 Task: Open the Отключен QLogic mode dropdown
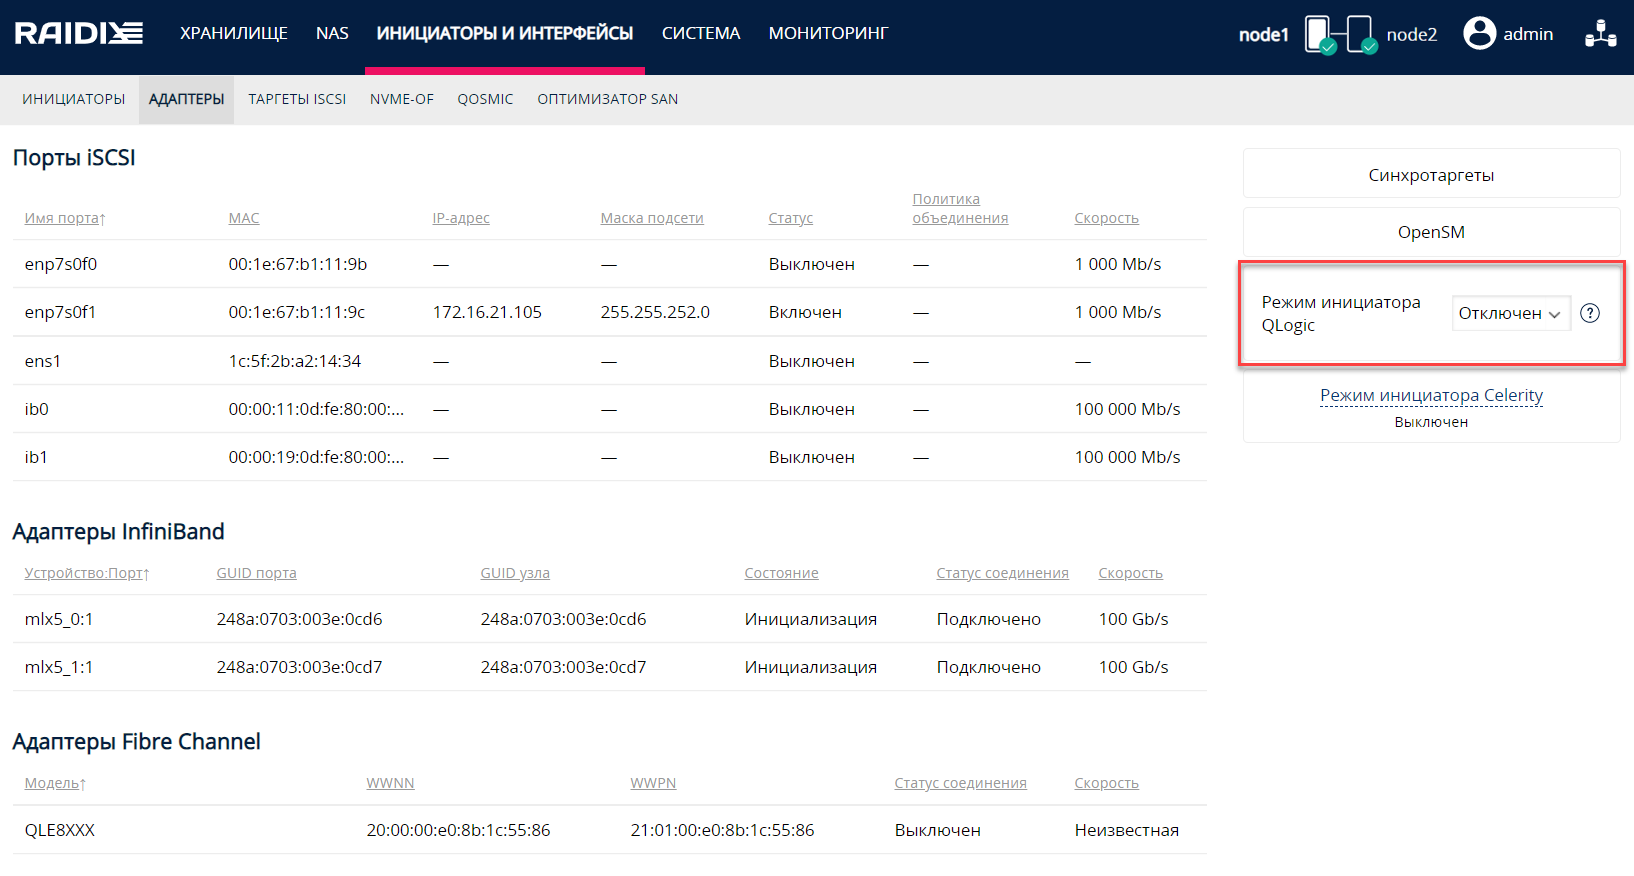(1510, 313)
